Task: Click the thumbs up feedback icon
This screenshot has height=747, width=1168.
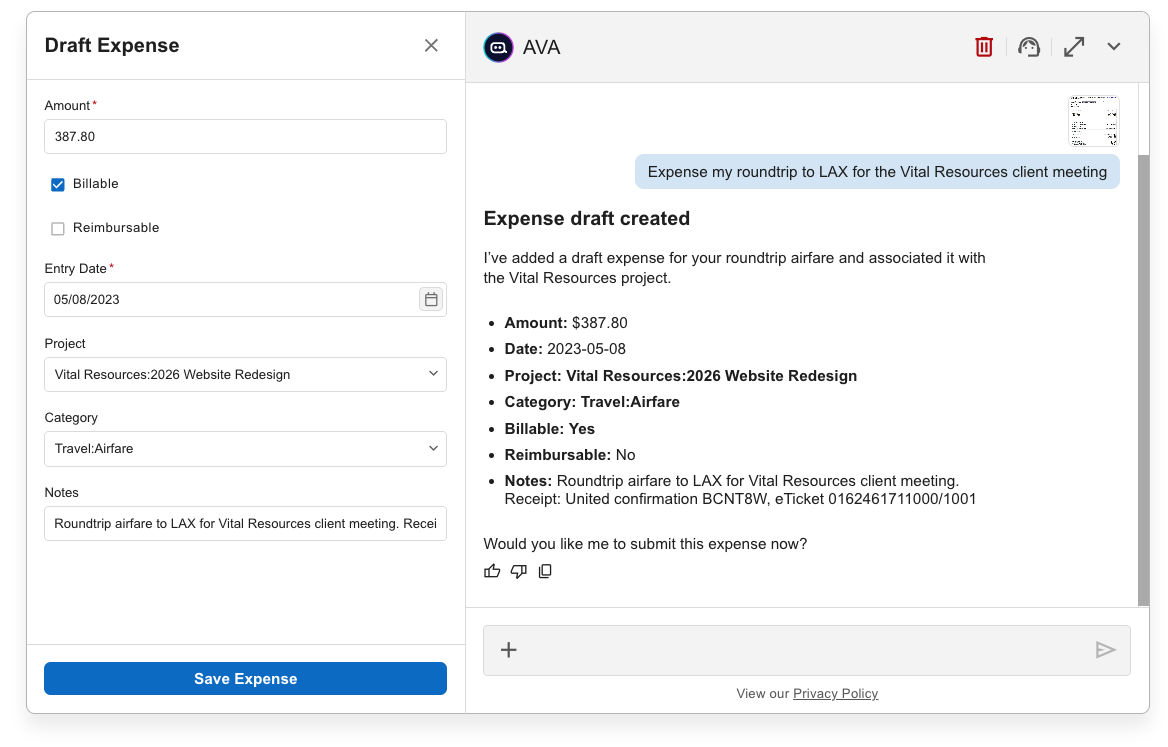Action: tap(492, 571)
